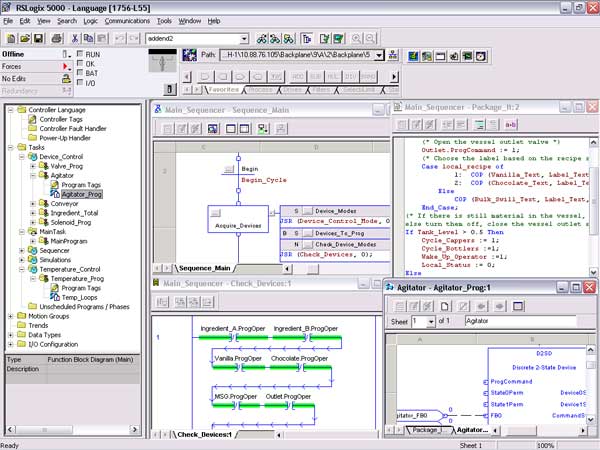Select the Check_Devices:1 tab
The width and height of the screenshot is (600, 450).
pos(205,435)
